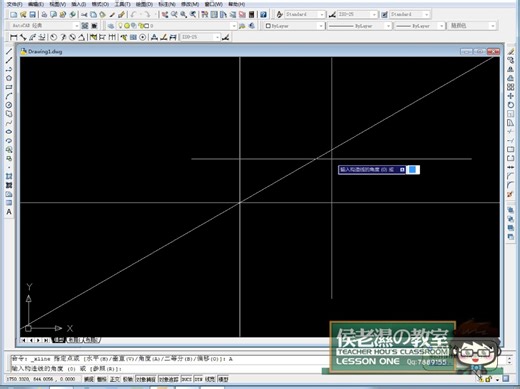The height and width of the screenshot is (389, 520).
Task: Open the 文件(F) File menu
Action: pos(15,4)
